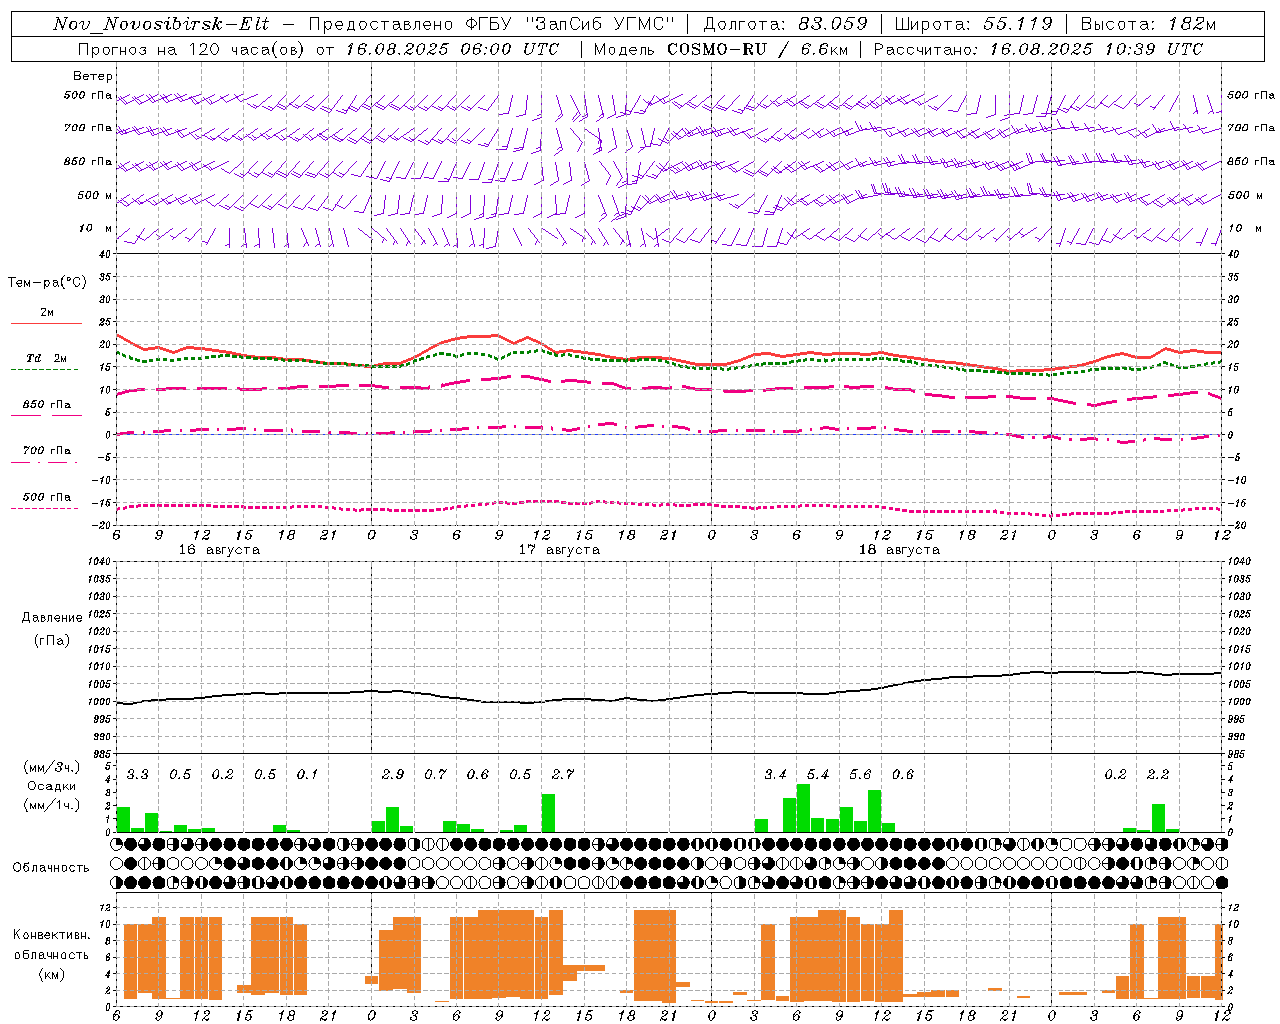
Task: Click the 3.3 precipitation total
Action: (138, 774)
